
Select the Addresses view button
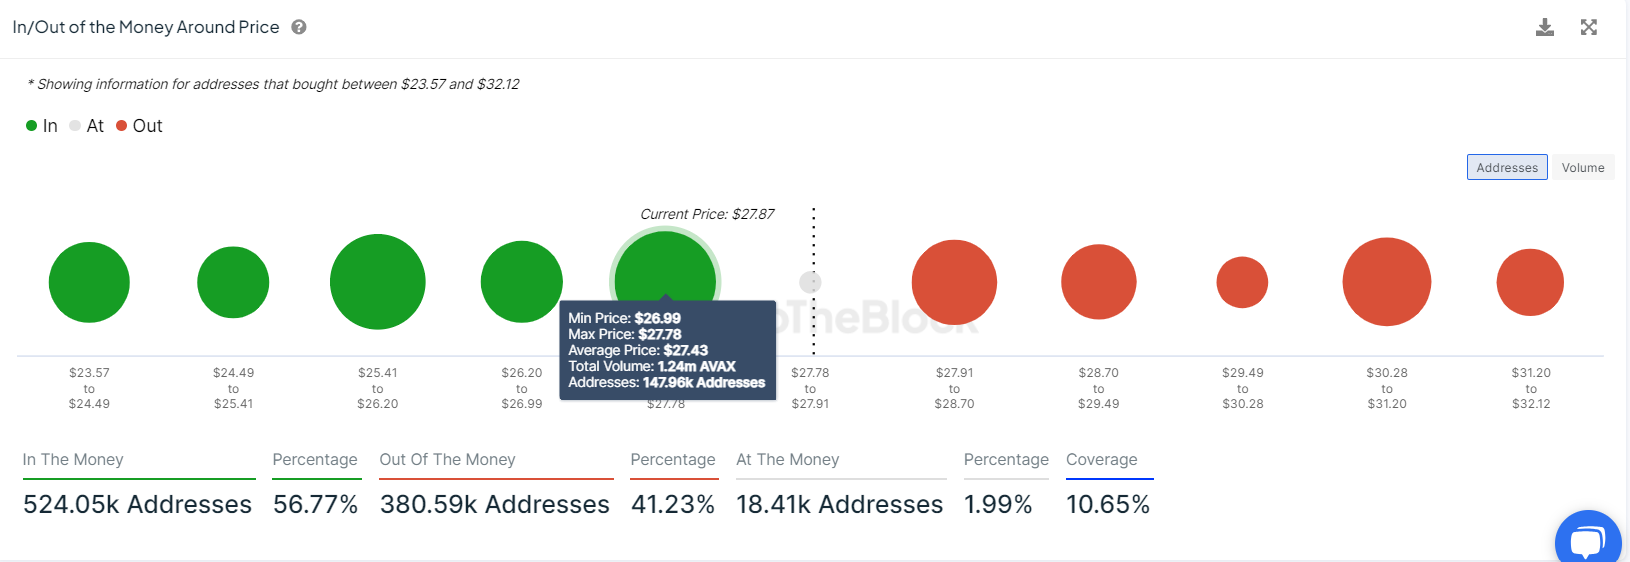(1507, 167)
